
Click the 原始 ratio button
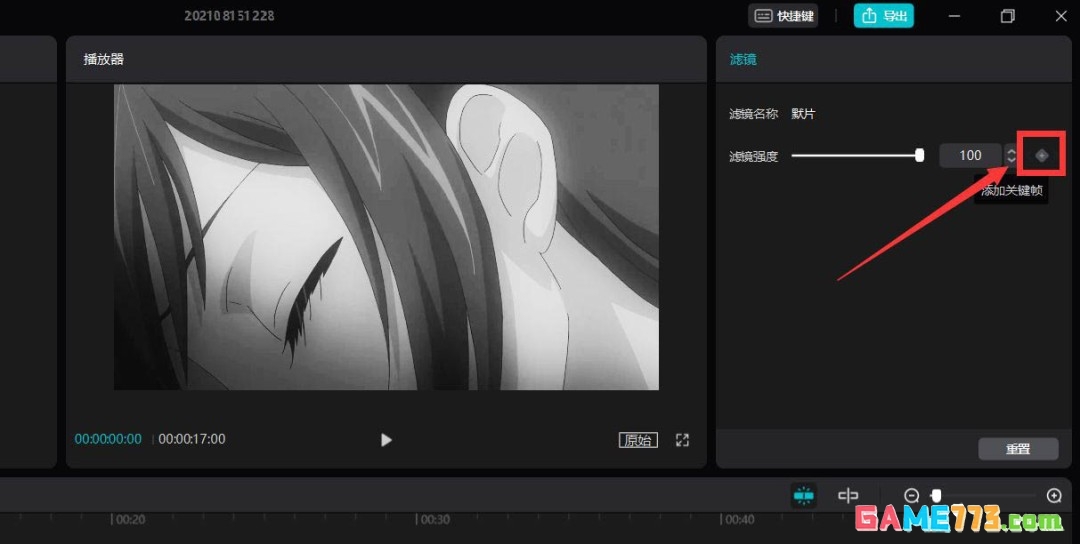click(x=638, y=440)
